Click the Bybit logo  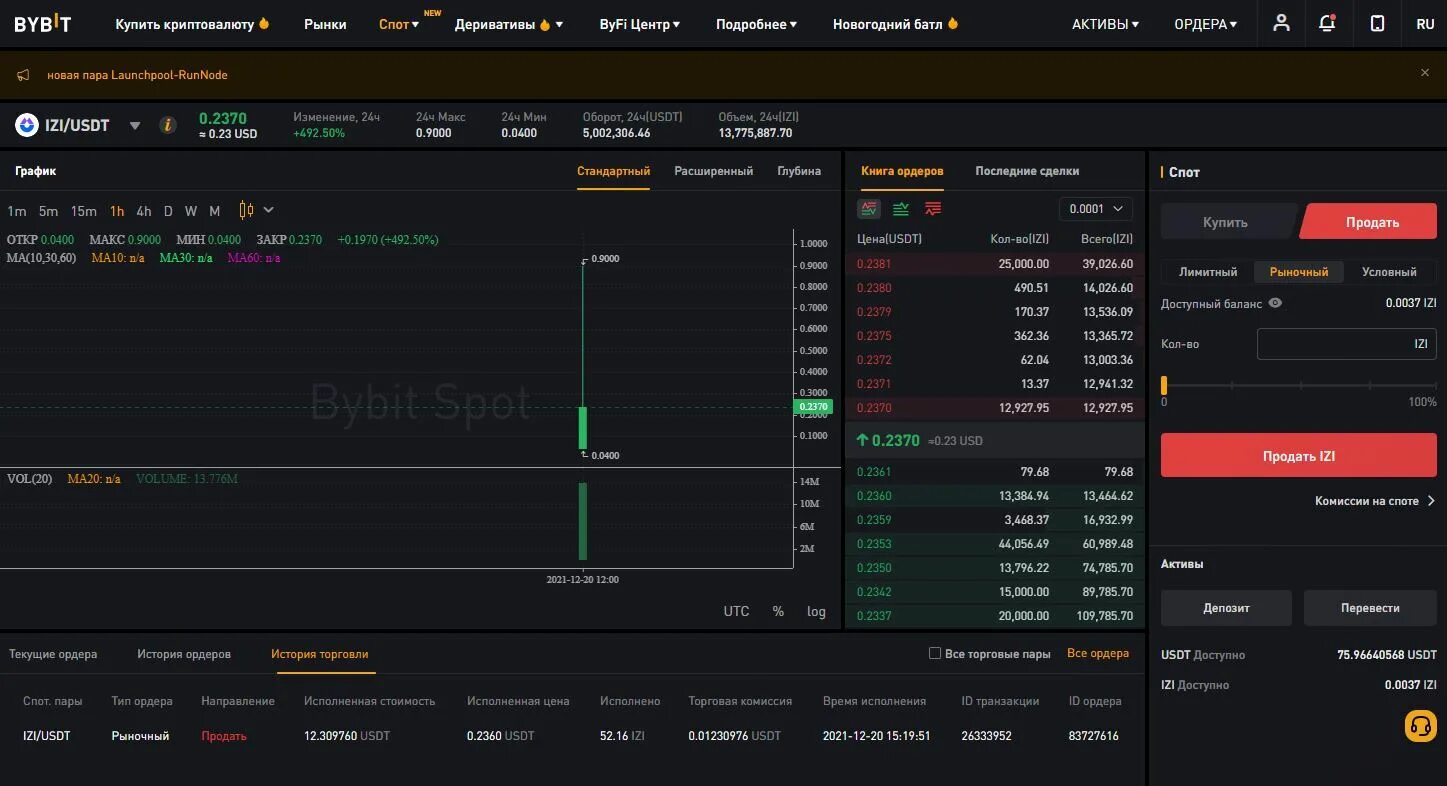click(x=42, y=24)
